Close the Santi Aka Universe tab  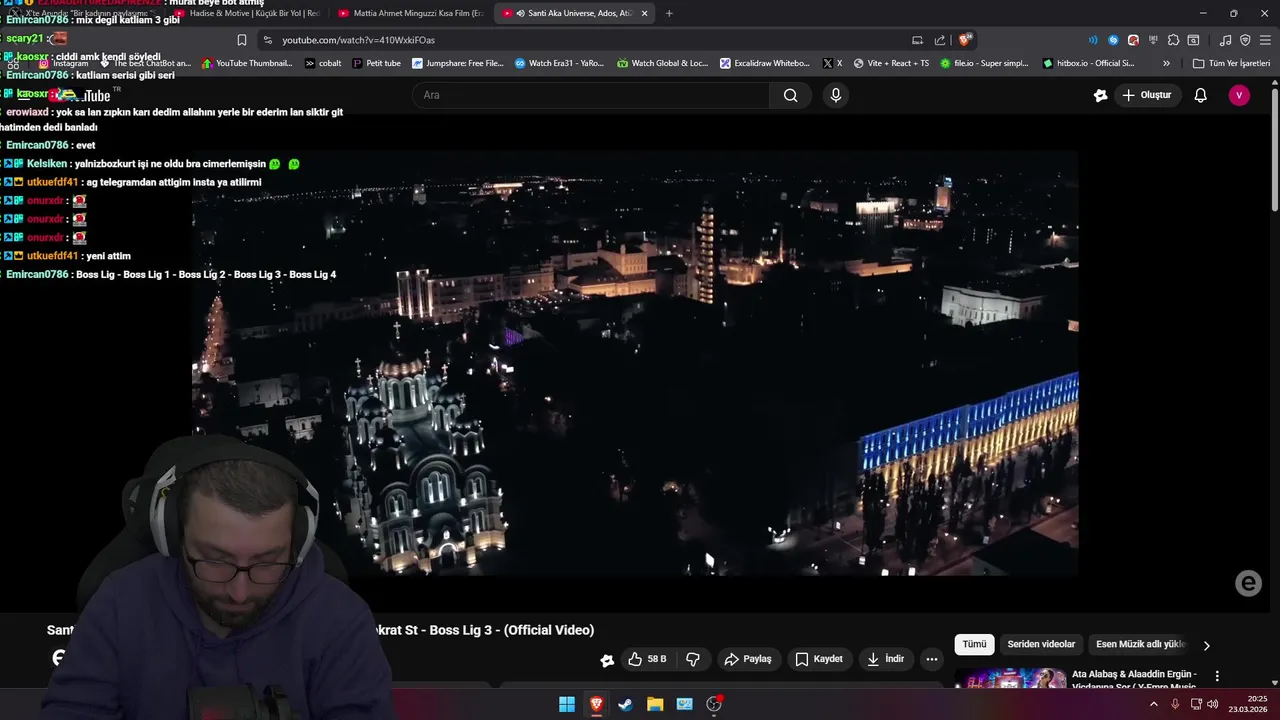644,13
